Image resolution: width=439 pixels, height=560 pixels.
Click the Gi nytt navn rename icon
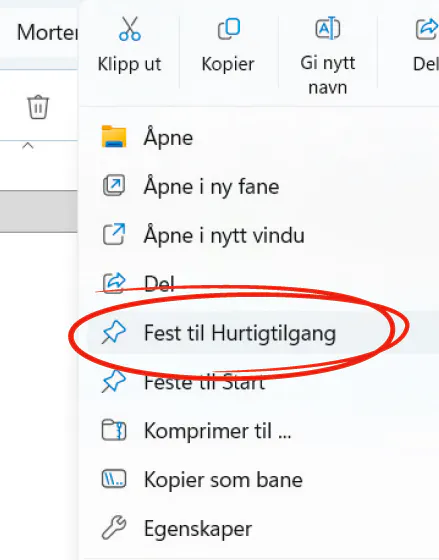click(328, 28)
